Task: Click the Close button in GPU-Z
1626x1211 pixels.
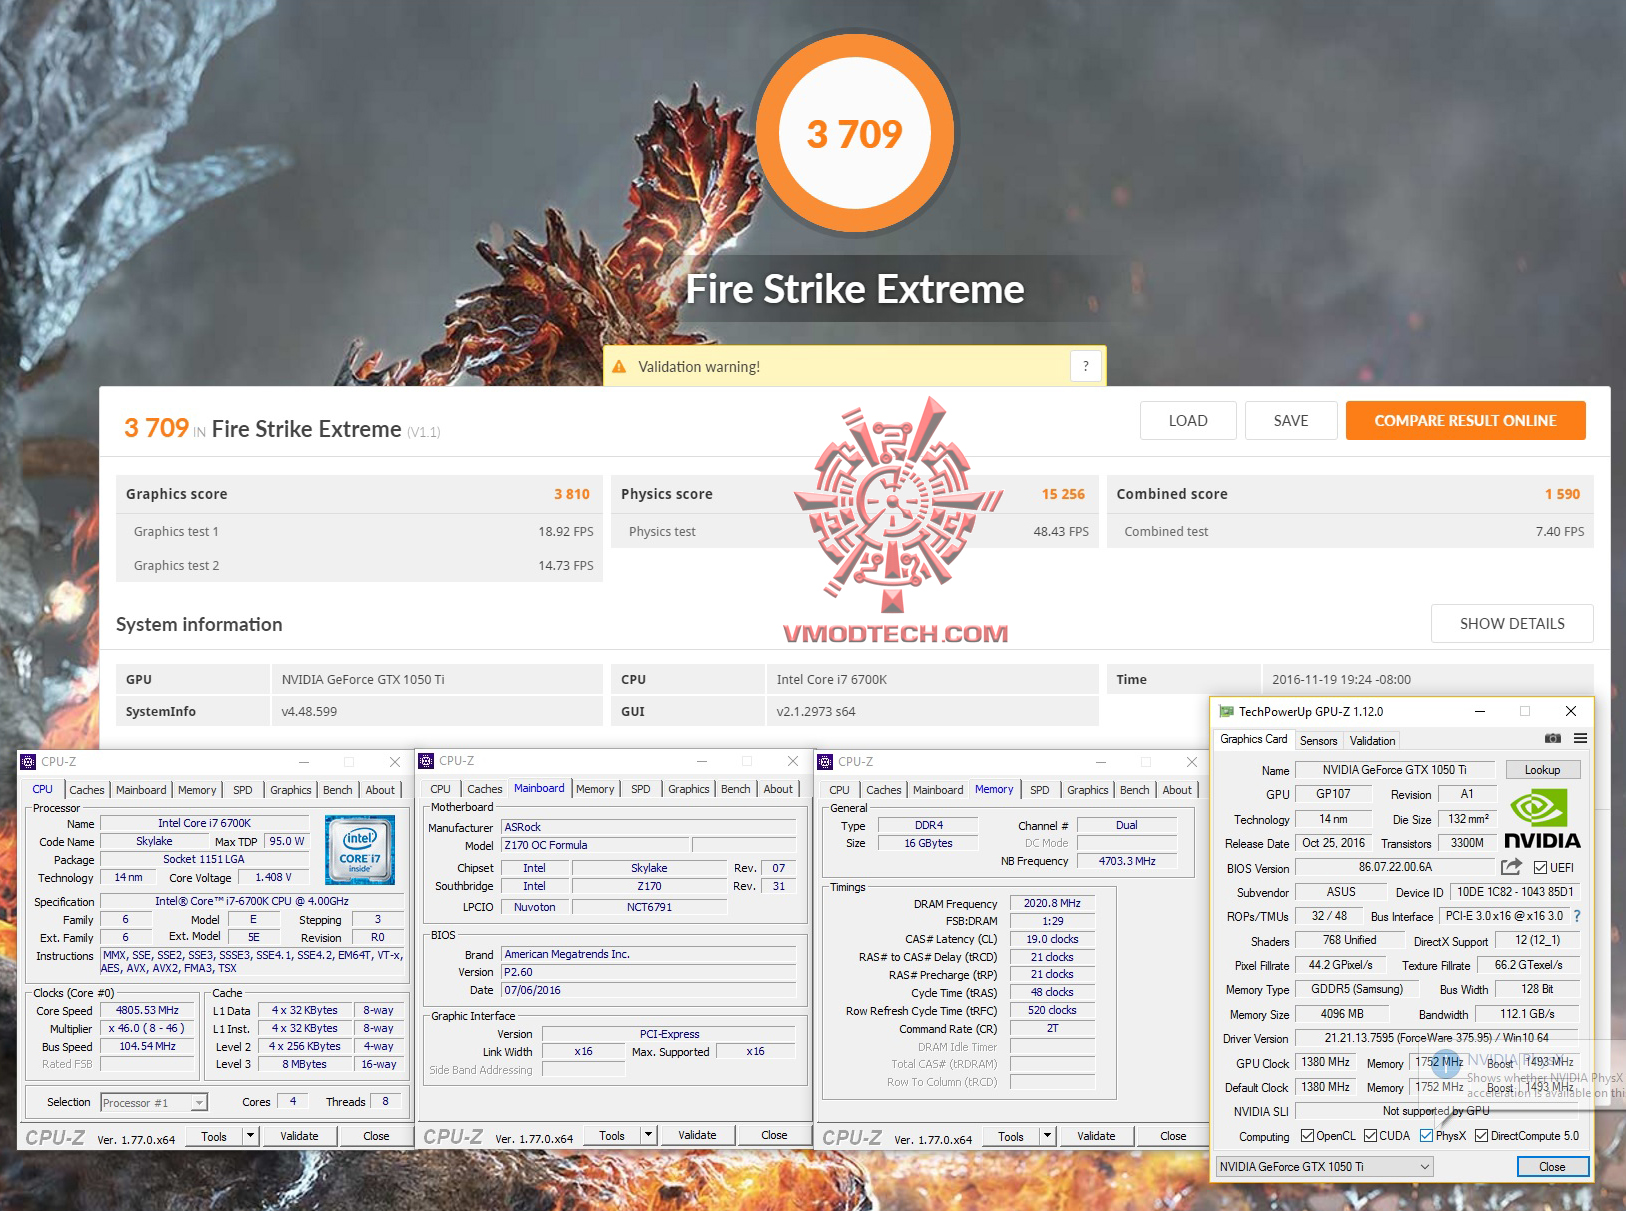Action: pos(1552,1167)
